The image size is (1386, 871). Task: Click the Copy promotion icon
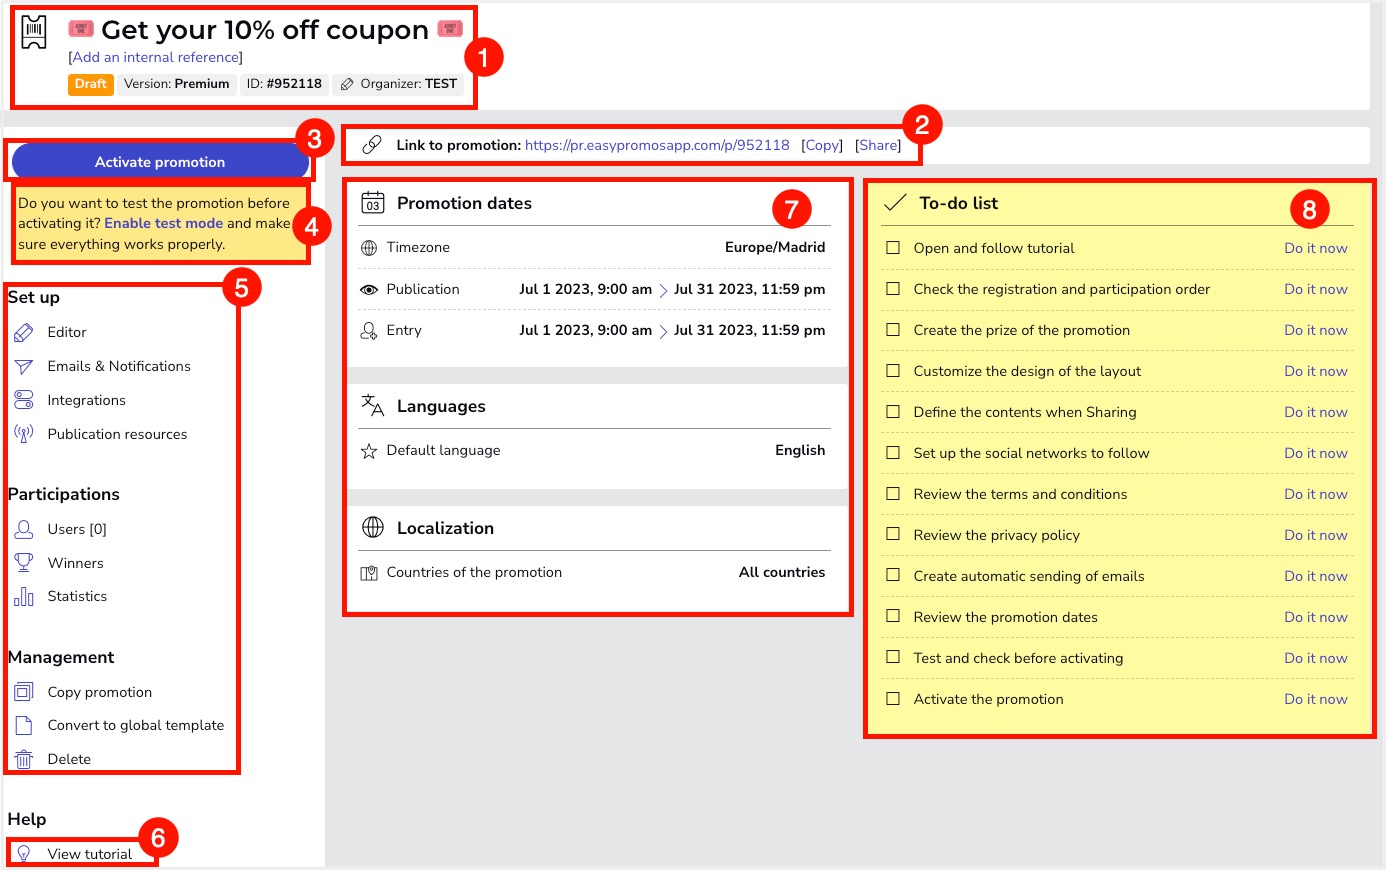click(24, 692)
